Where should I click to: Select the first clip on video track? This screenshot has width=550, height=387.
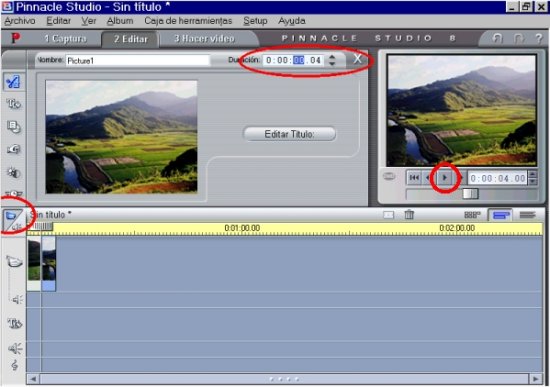34,263
